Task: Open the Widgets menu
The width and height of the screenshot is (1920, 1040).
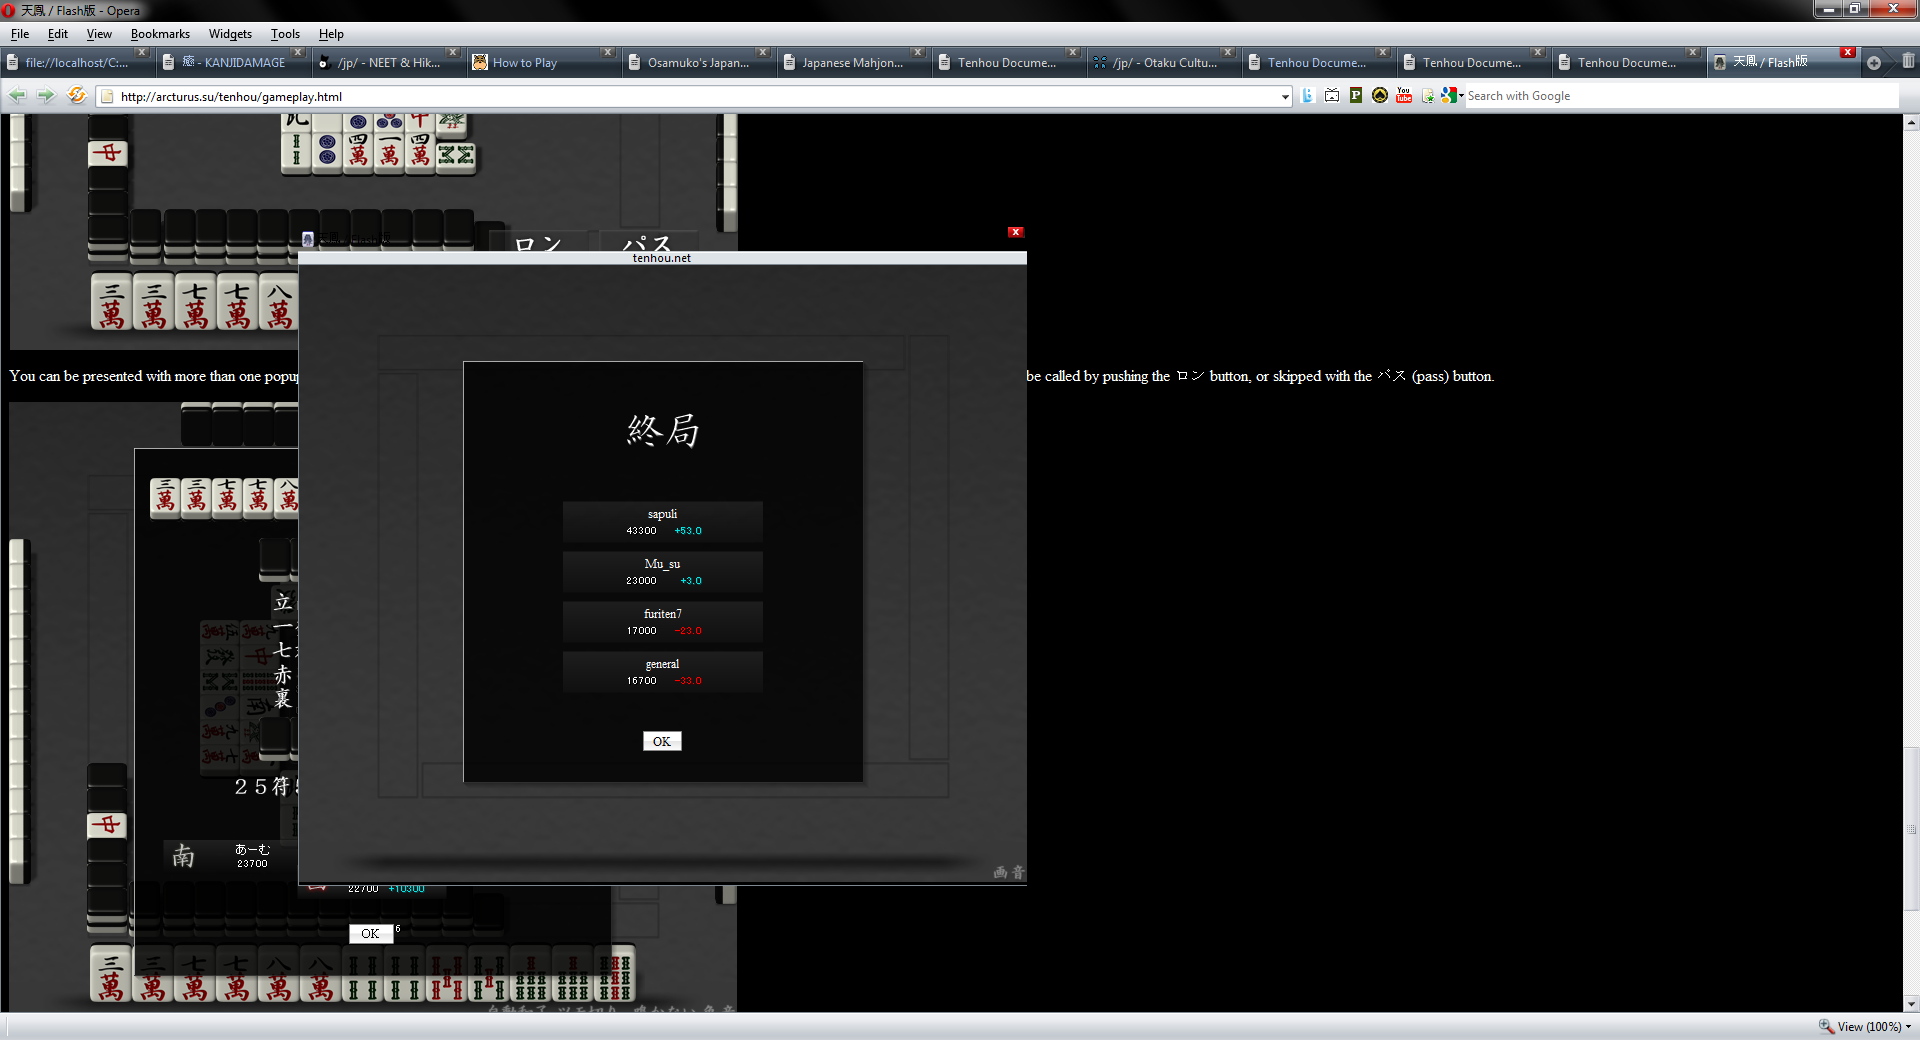Action: point(230,34)
